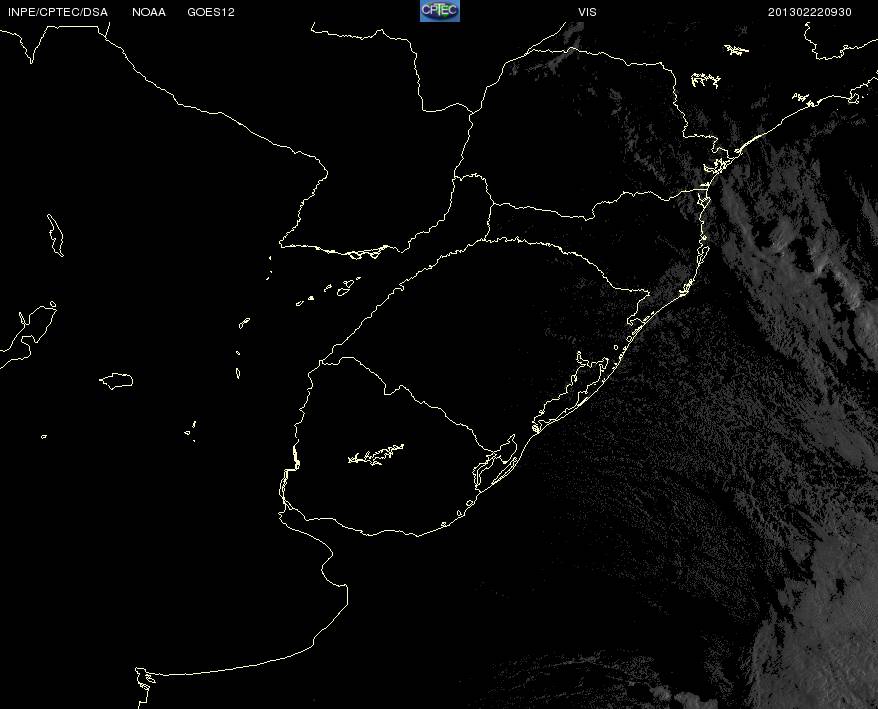Image resolution: width=878 pixels, height=709 pixels.
Task: Click the CPTEC logo at top center
Action: tap(440, 11)
